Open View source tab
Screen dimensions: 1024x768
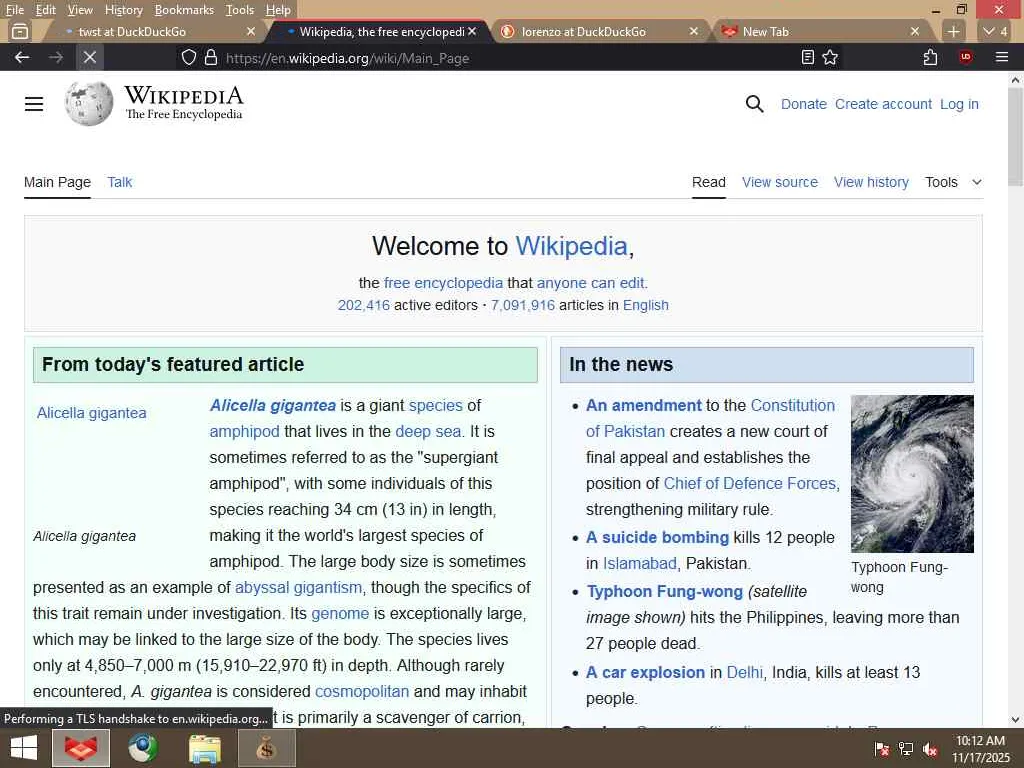780,182
